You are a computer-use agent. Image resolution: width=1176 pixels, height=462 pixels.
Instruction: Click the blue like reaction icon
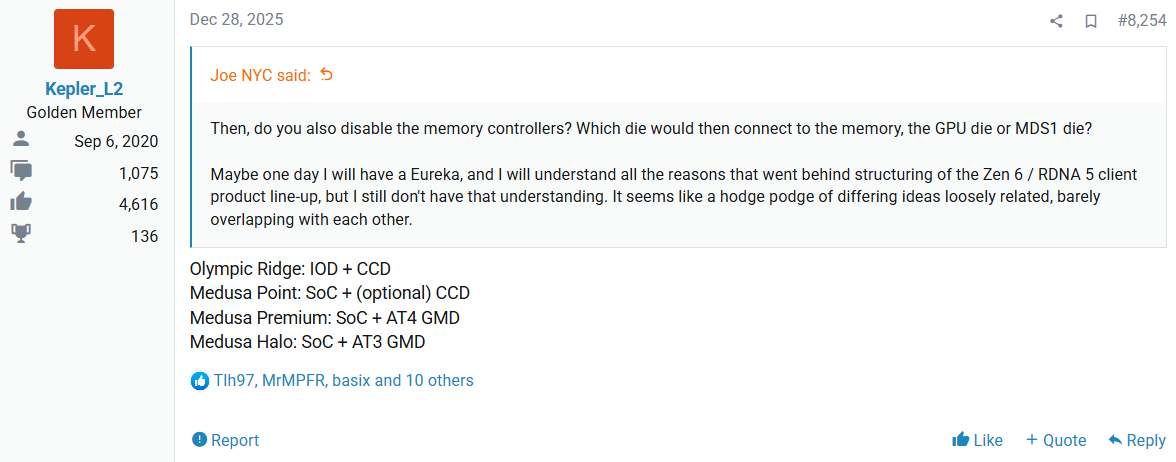pos(200,381)
